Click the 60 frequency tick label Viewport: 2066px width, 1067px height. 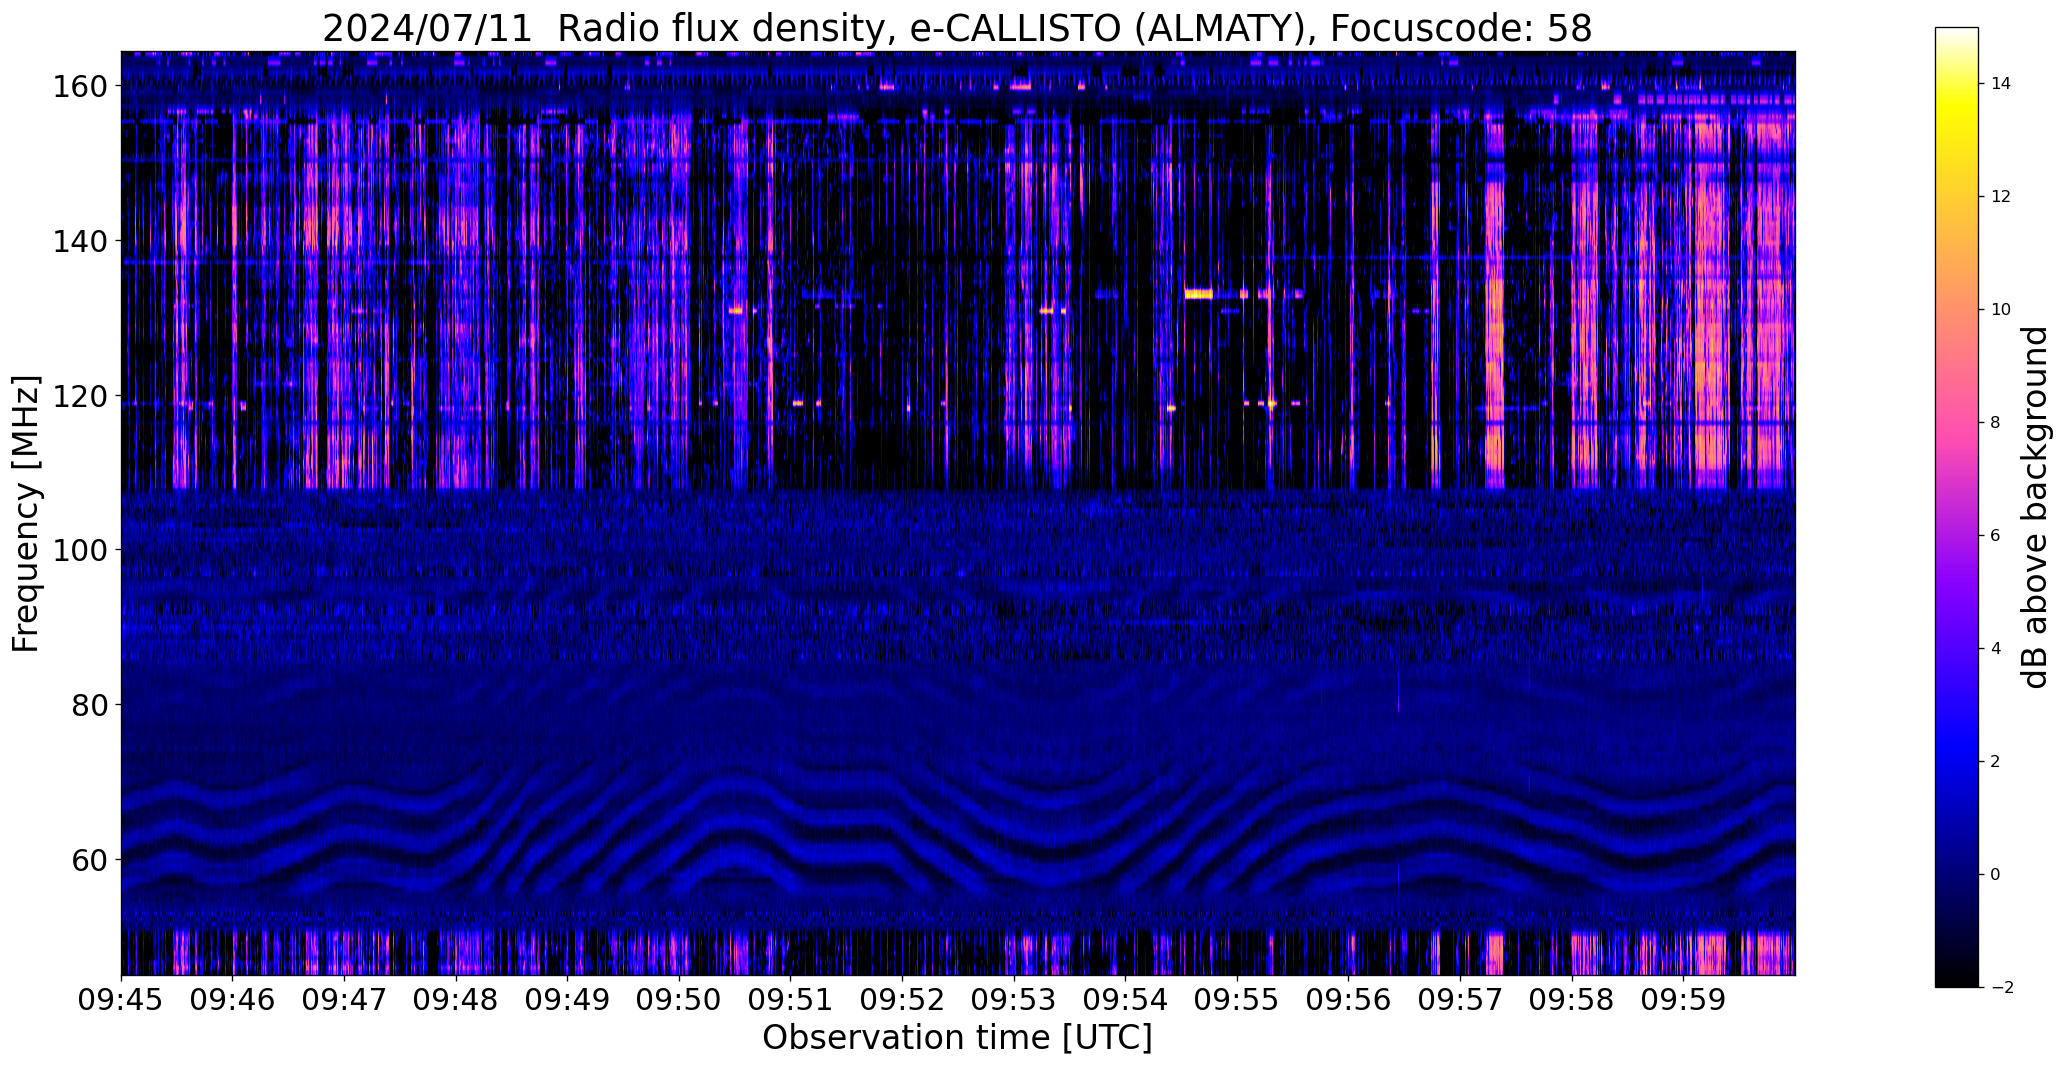pyautogui.click(x=89, y=860)
